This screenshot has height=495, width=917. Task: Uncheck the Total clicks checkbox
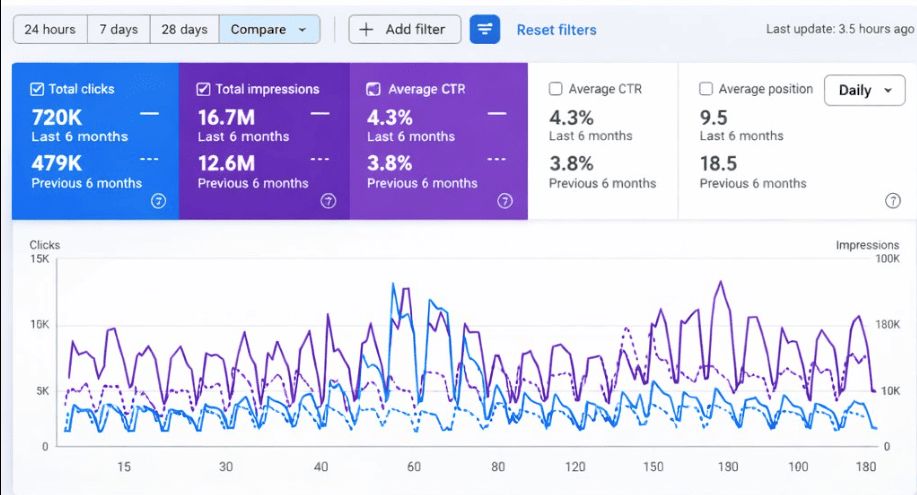tap(37, 89)
